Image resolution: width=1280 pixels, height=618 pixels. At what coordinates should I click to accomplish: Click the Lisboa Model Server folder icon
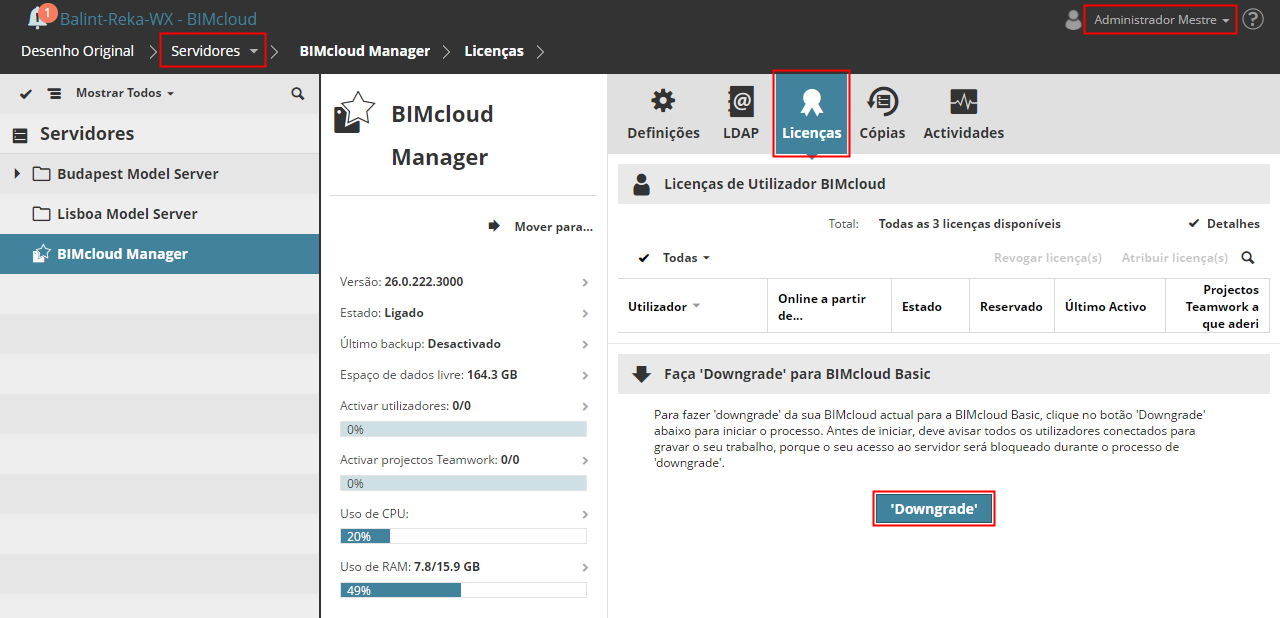[42, 214]
